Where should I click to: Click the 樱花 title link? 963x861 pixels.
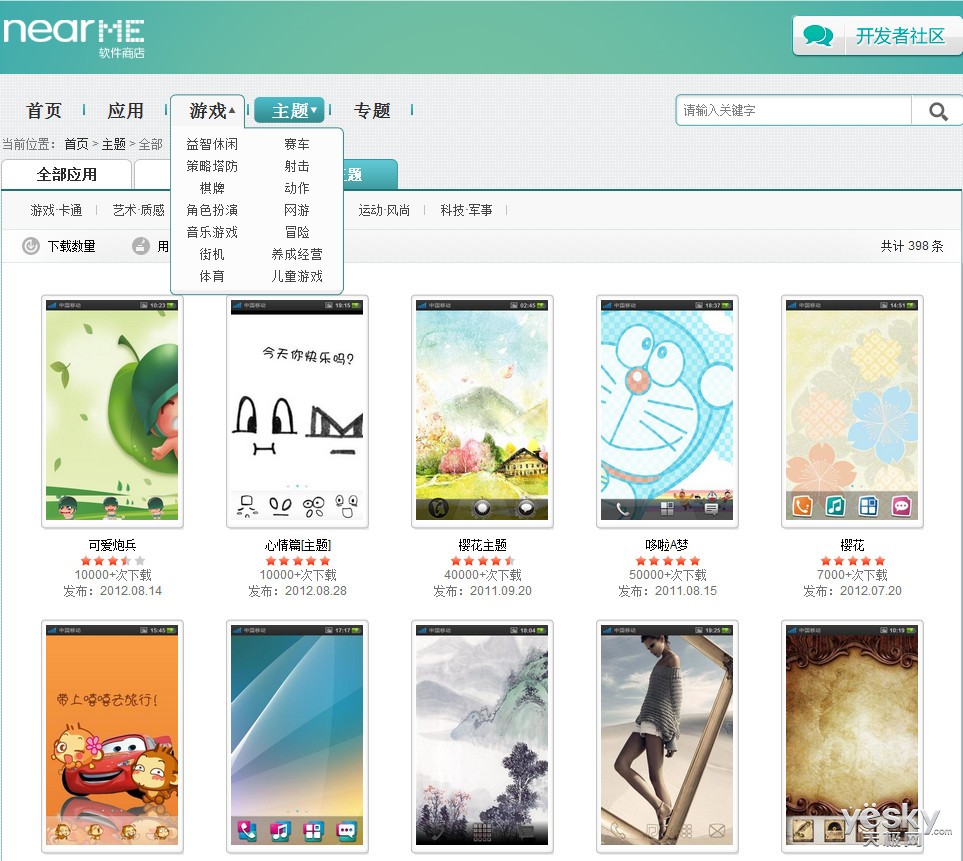point(852,545)
